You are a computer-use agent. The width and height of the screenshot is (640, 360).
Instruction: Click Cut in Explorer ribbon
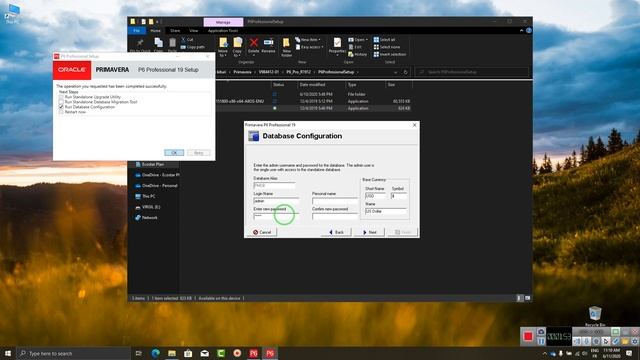click(x=187, y=40)
